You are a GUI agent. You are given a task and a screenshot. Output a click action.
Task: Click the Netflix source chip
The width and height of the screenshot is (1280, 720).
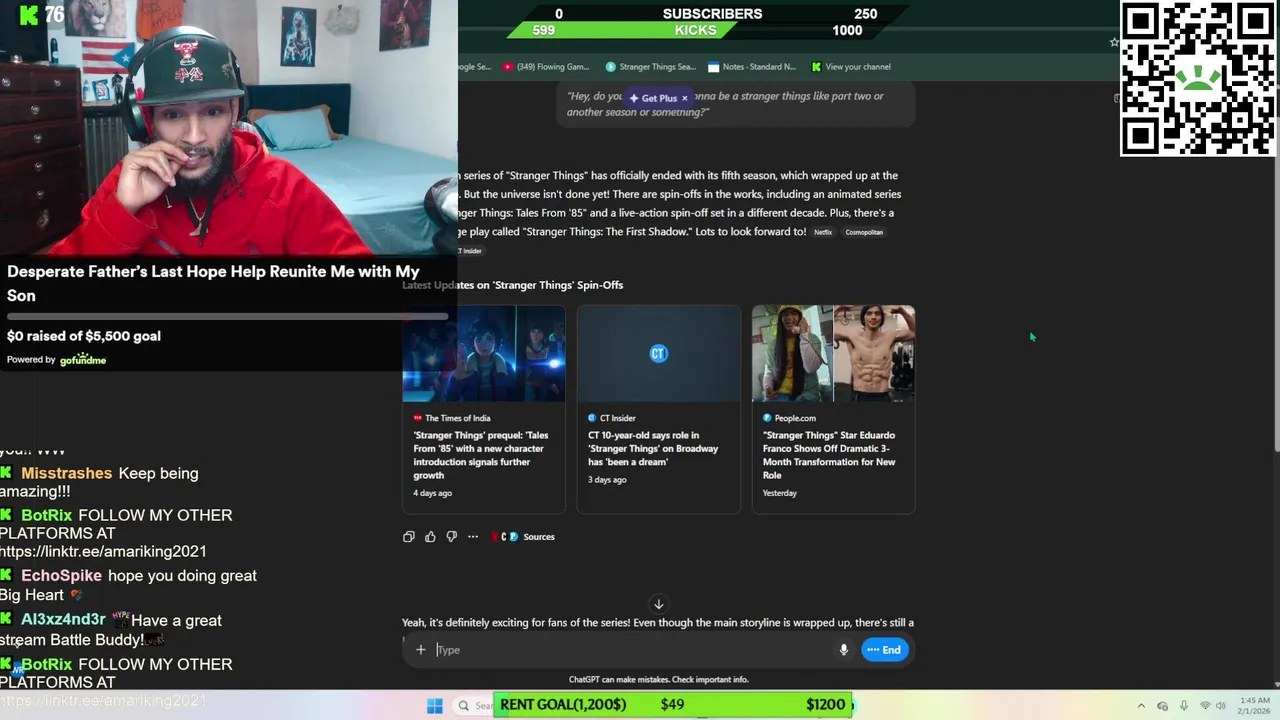pos(823,232)
